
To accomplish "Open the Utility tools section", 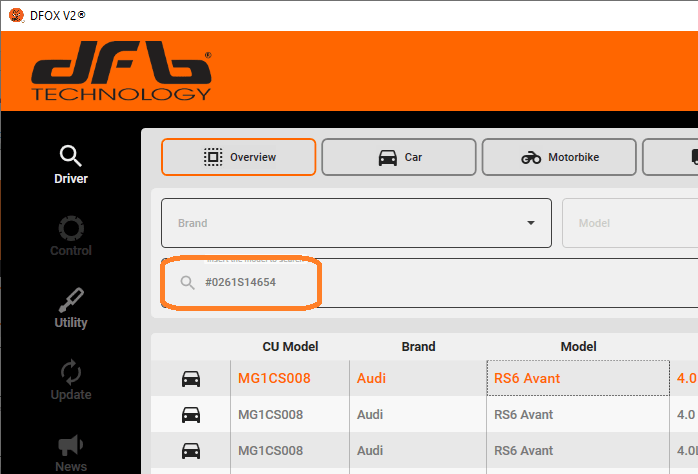I will point(70,309).
